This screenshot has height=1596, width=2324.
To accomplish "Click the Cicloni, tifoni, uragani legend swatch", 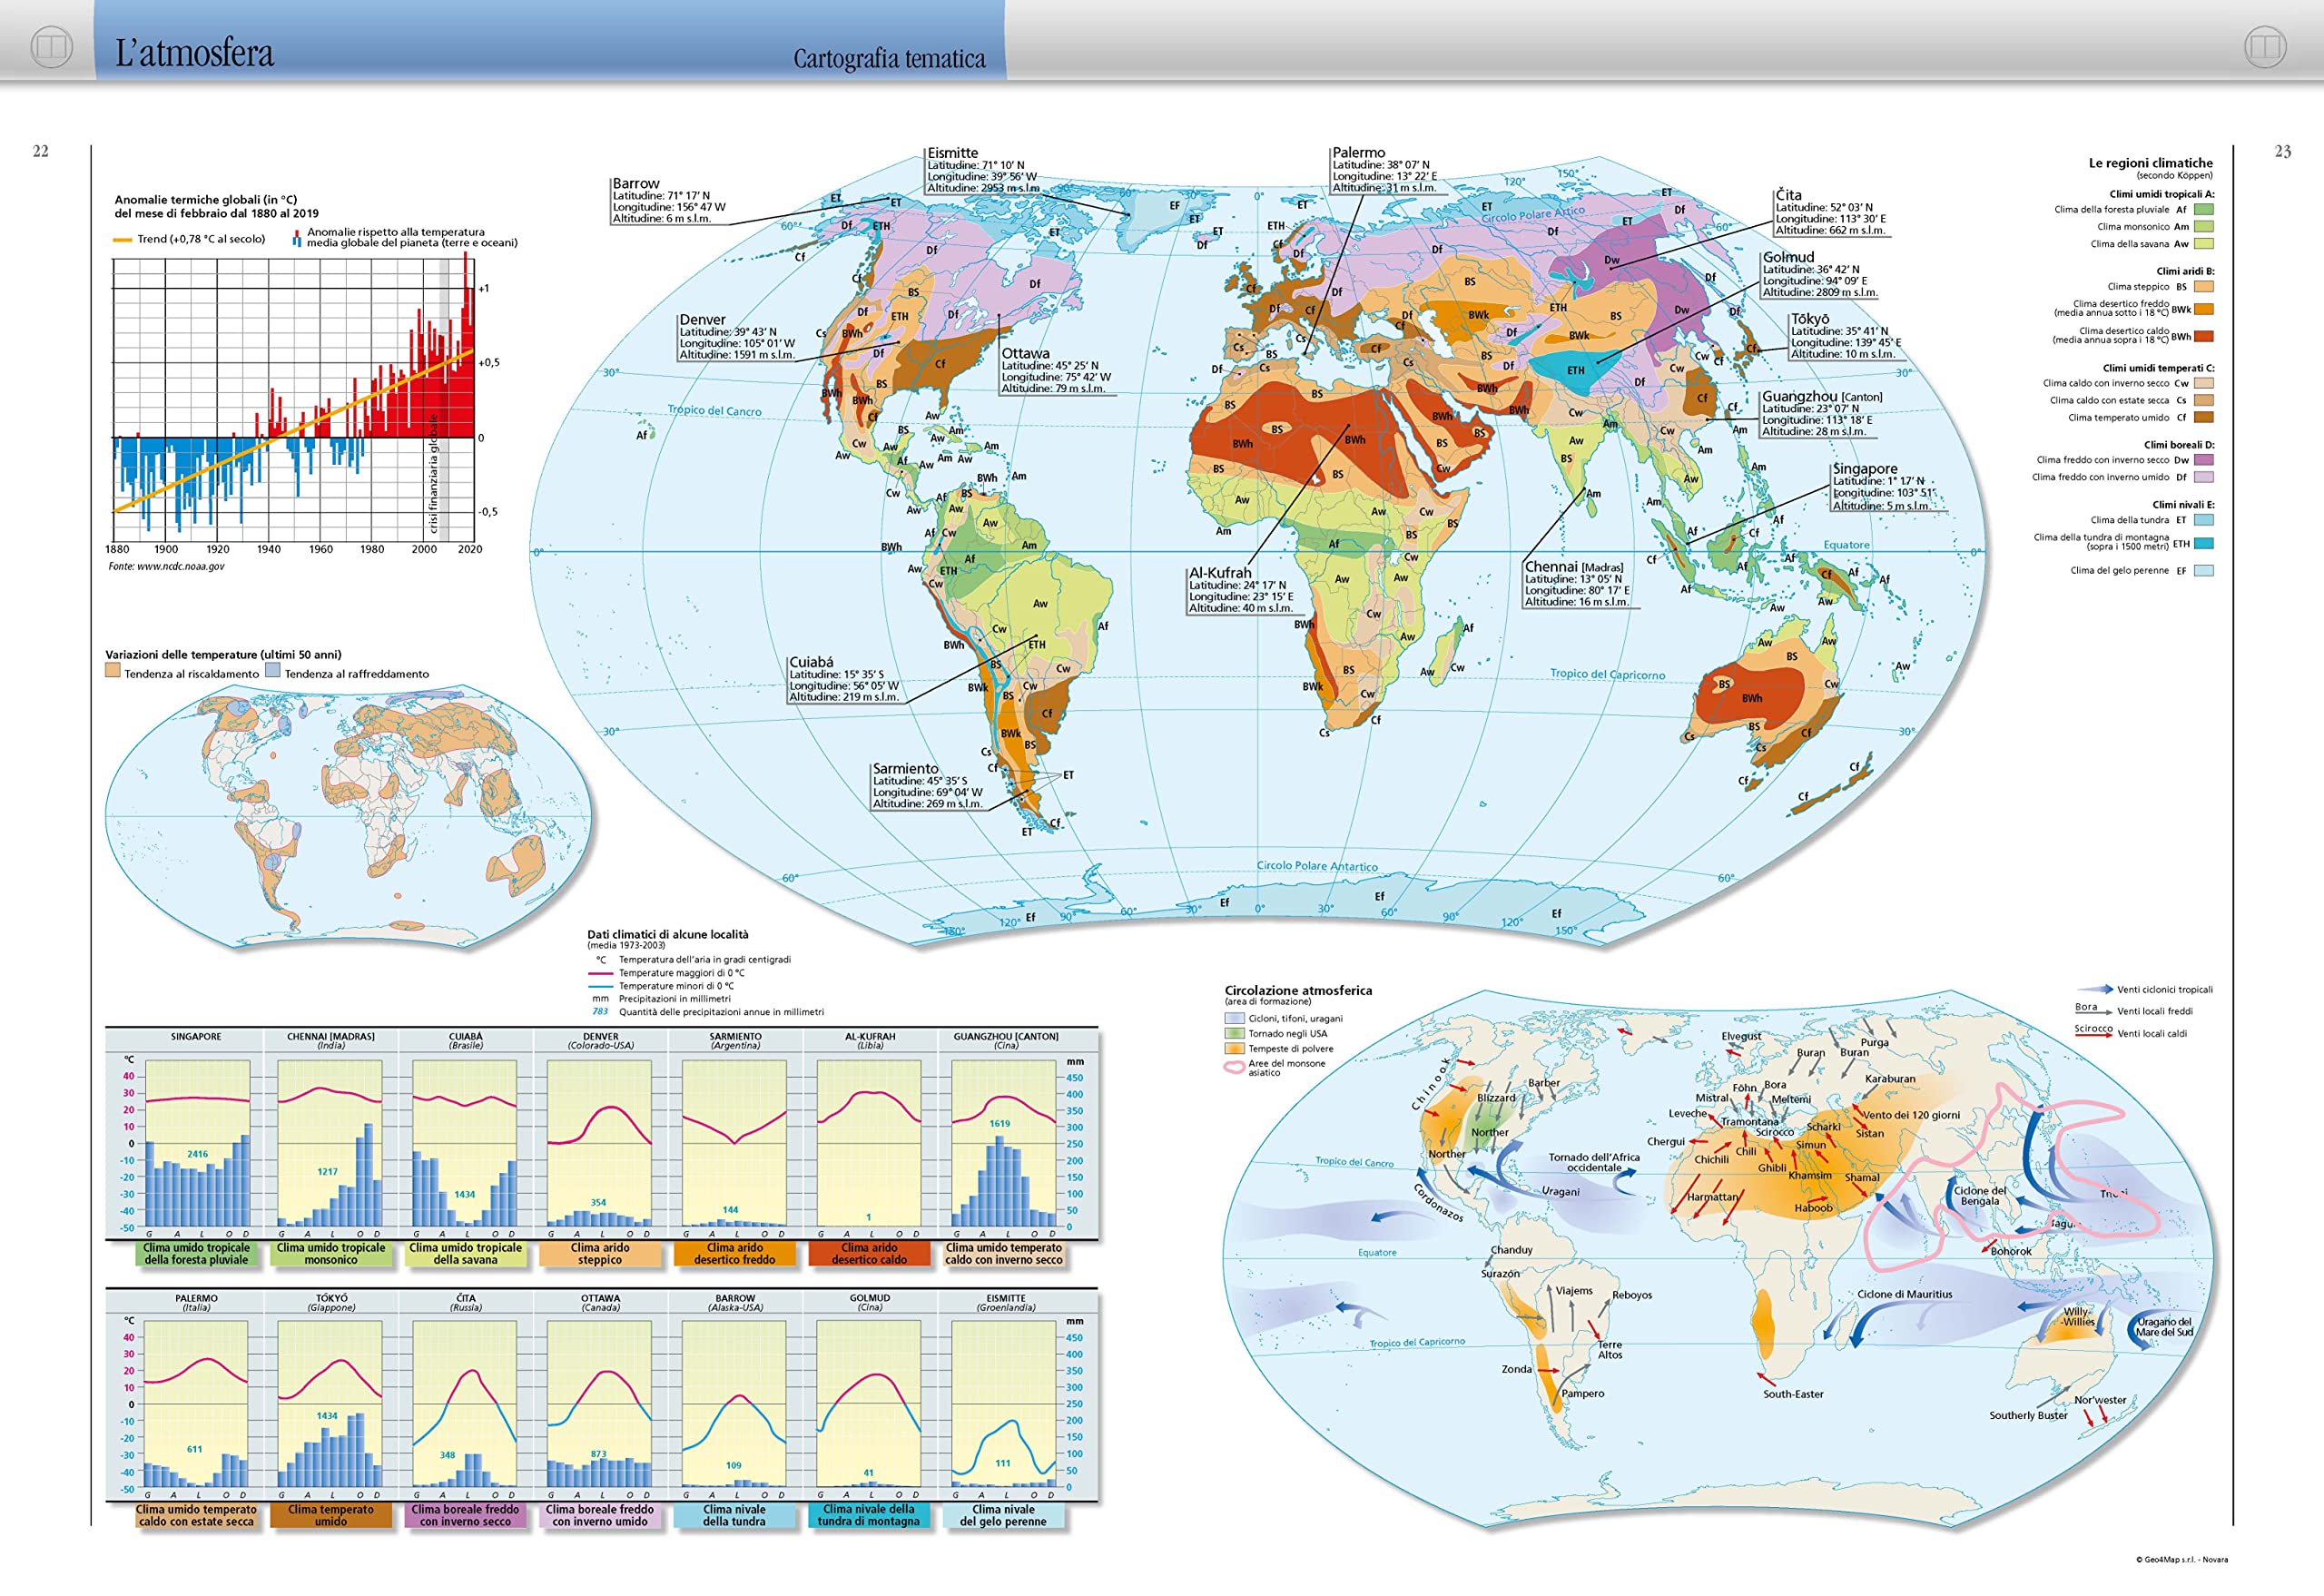I will click(x=1234, y=1019).
